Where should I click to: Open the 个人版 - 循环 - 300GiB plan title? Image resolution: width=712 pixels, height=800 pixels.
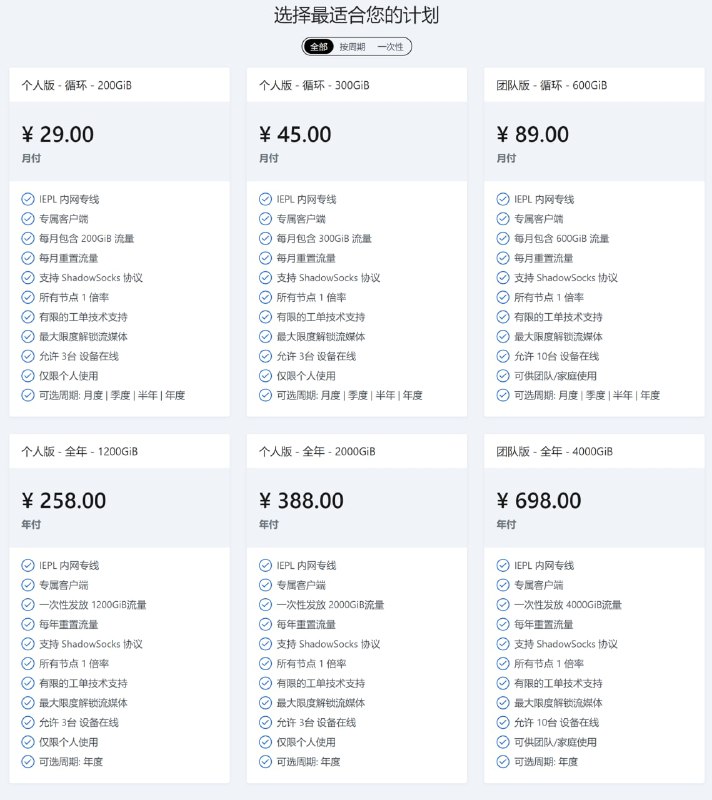[314, 85]
